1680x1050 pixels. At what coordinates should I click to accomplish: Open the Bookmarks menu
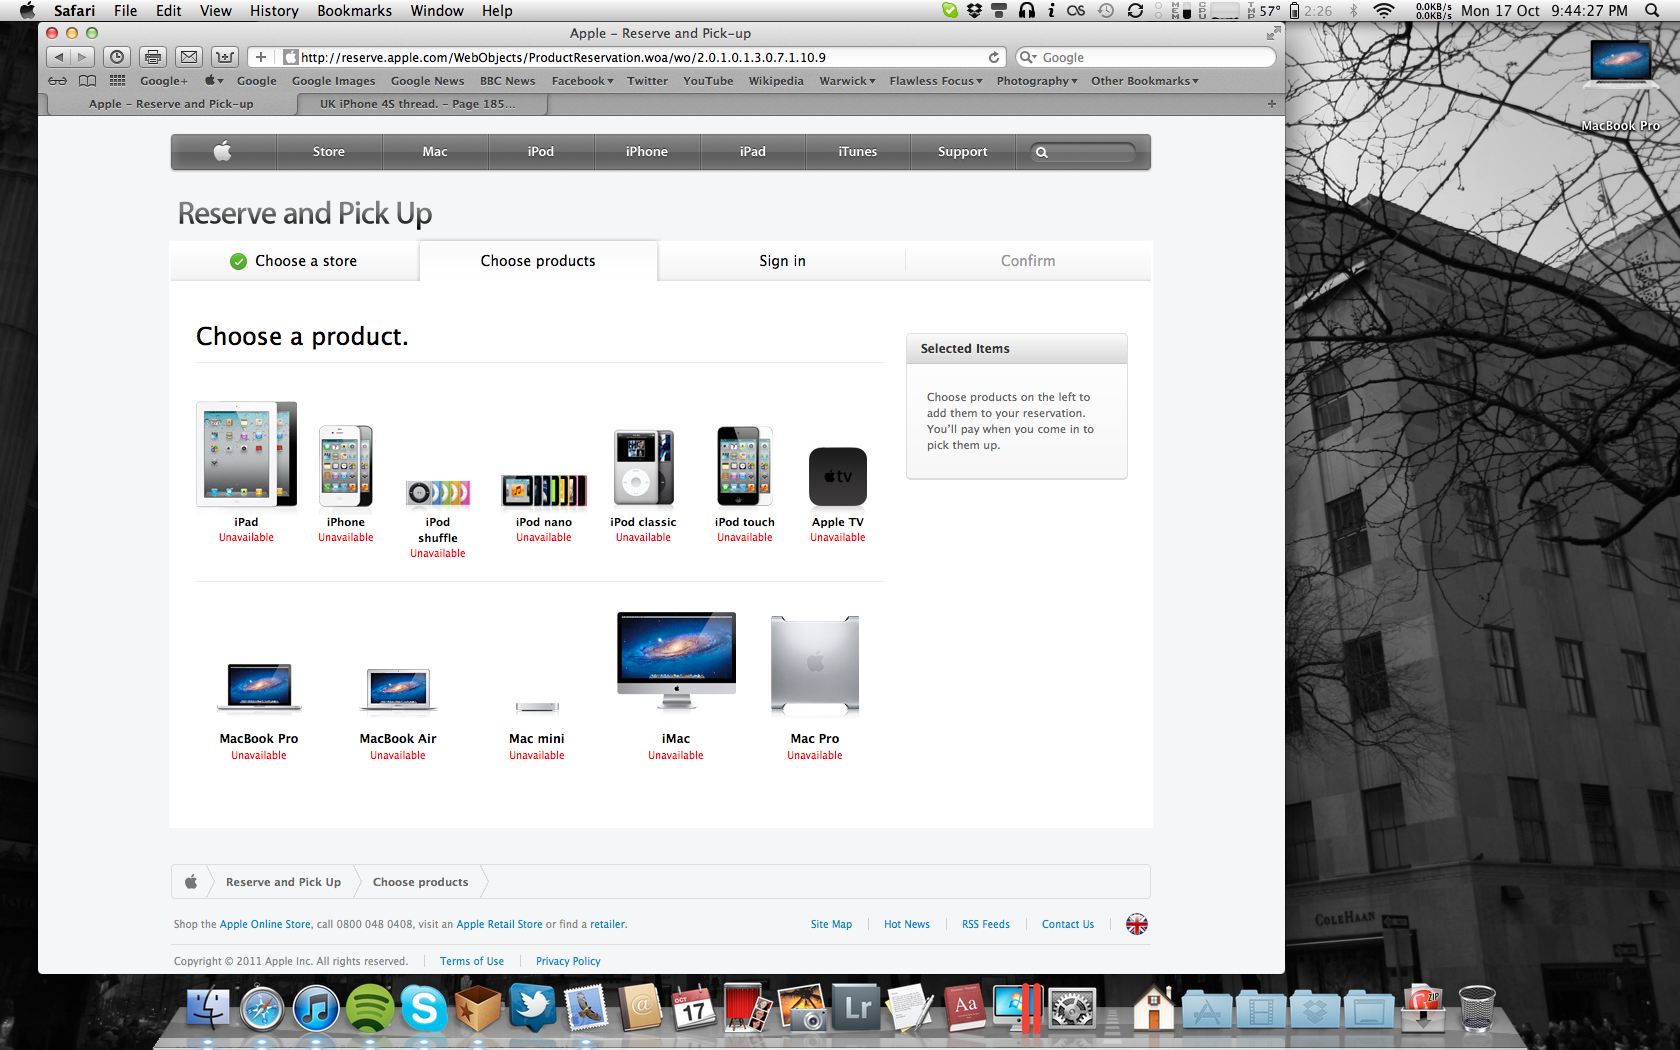tap(354, 10)
